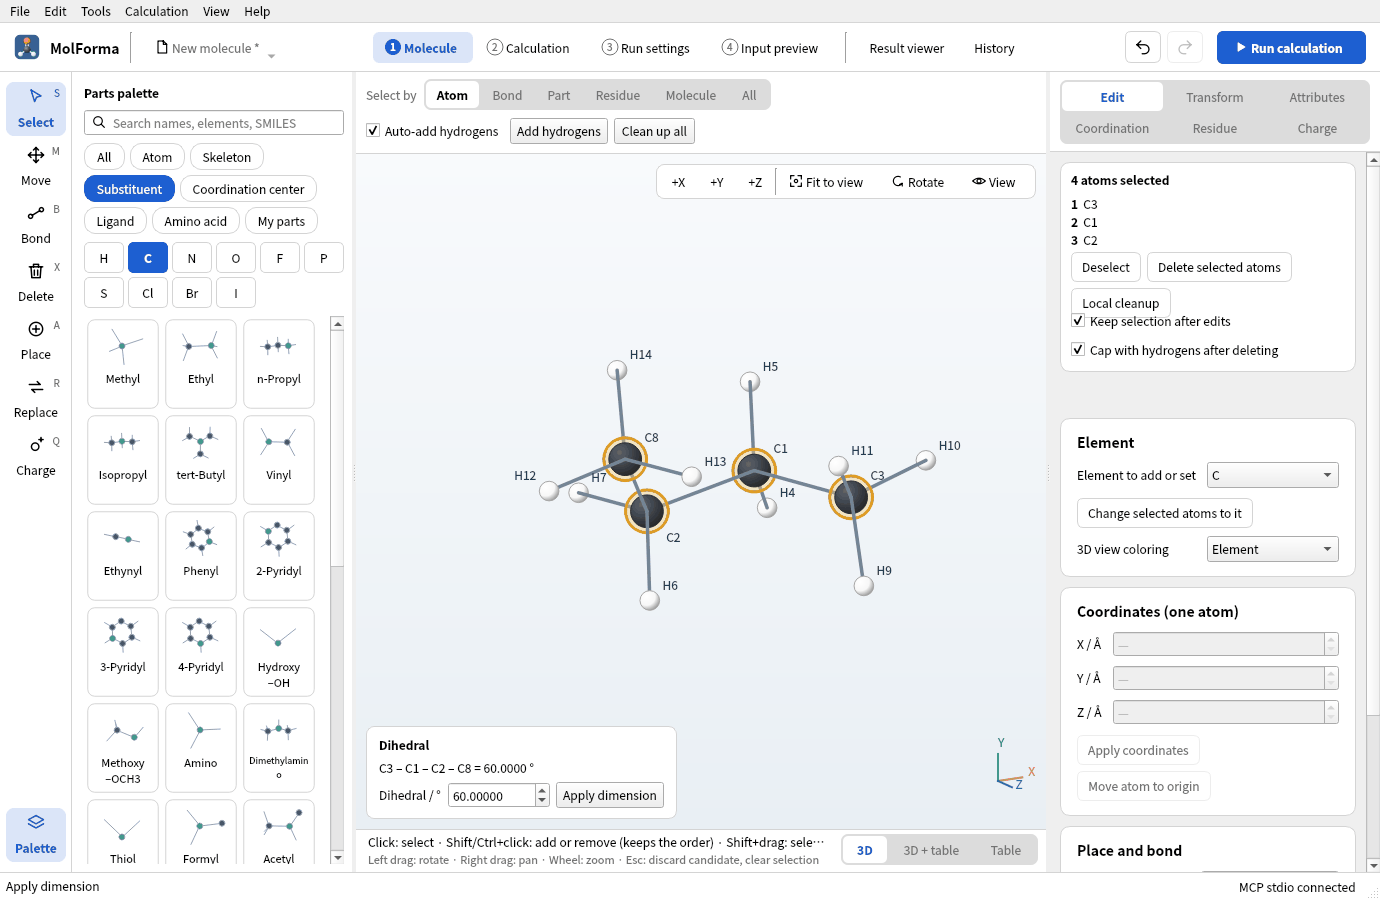Select the Charge tool
This screenshot has width=1380, height=900.
pyautogui.click(x=36, y=456)
